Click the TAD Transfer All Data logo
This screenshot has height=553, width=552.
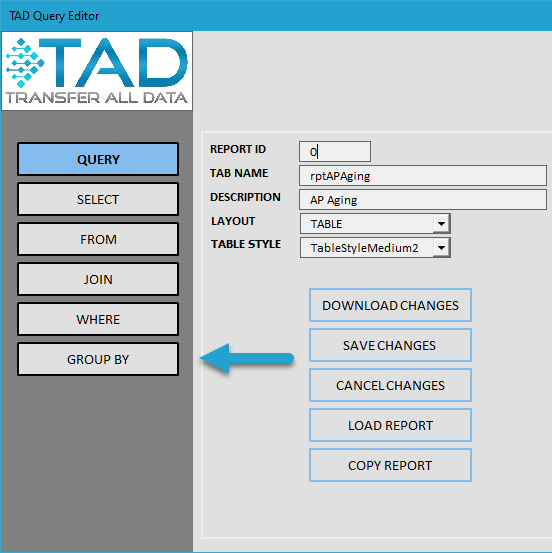(x=97, y=71)
